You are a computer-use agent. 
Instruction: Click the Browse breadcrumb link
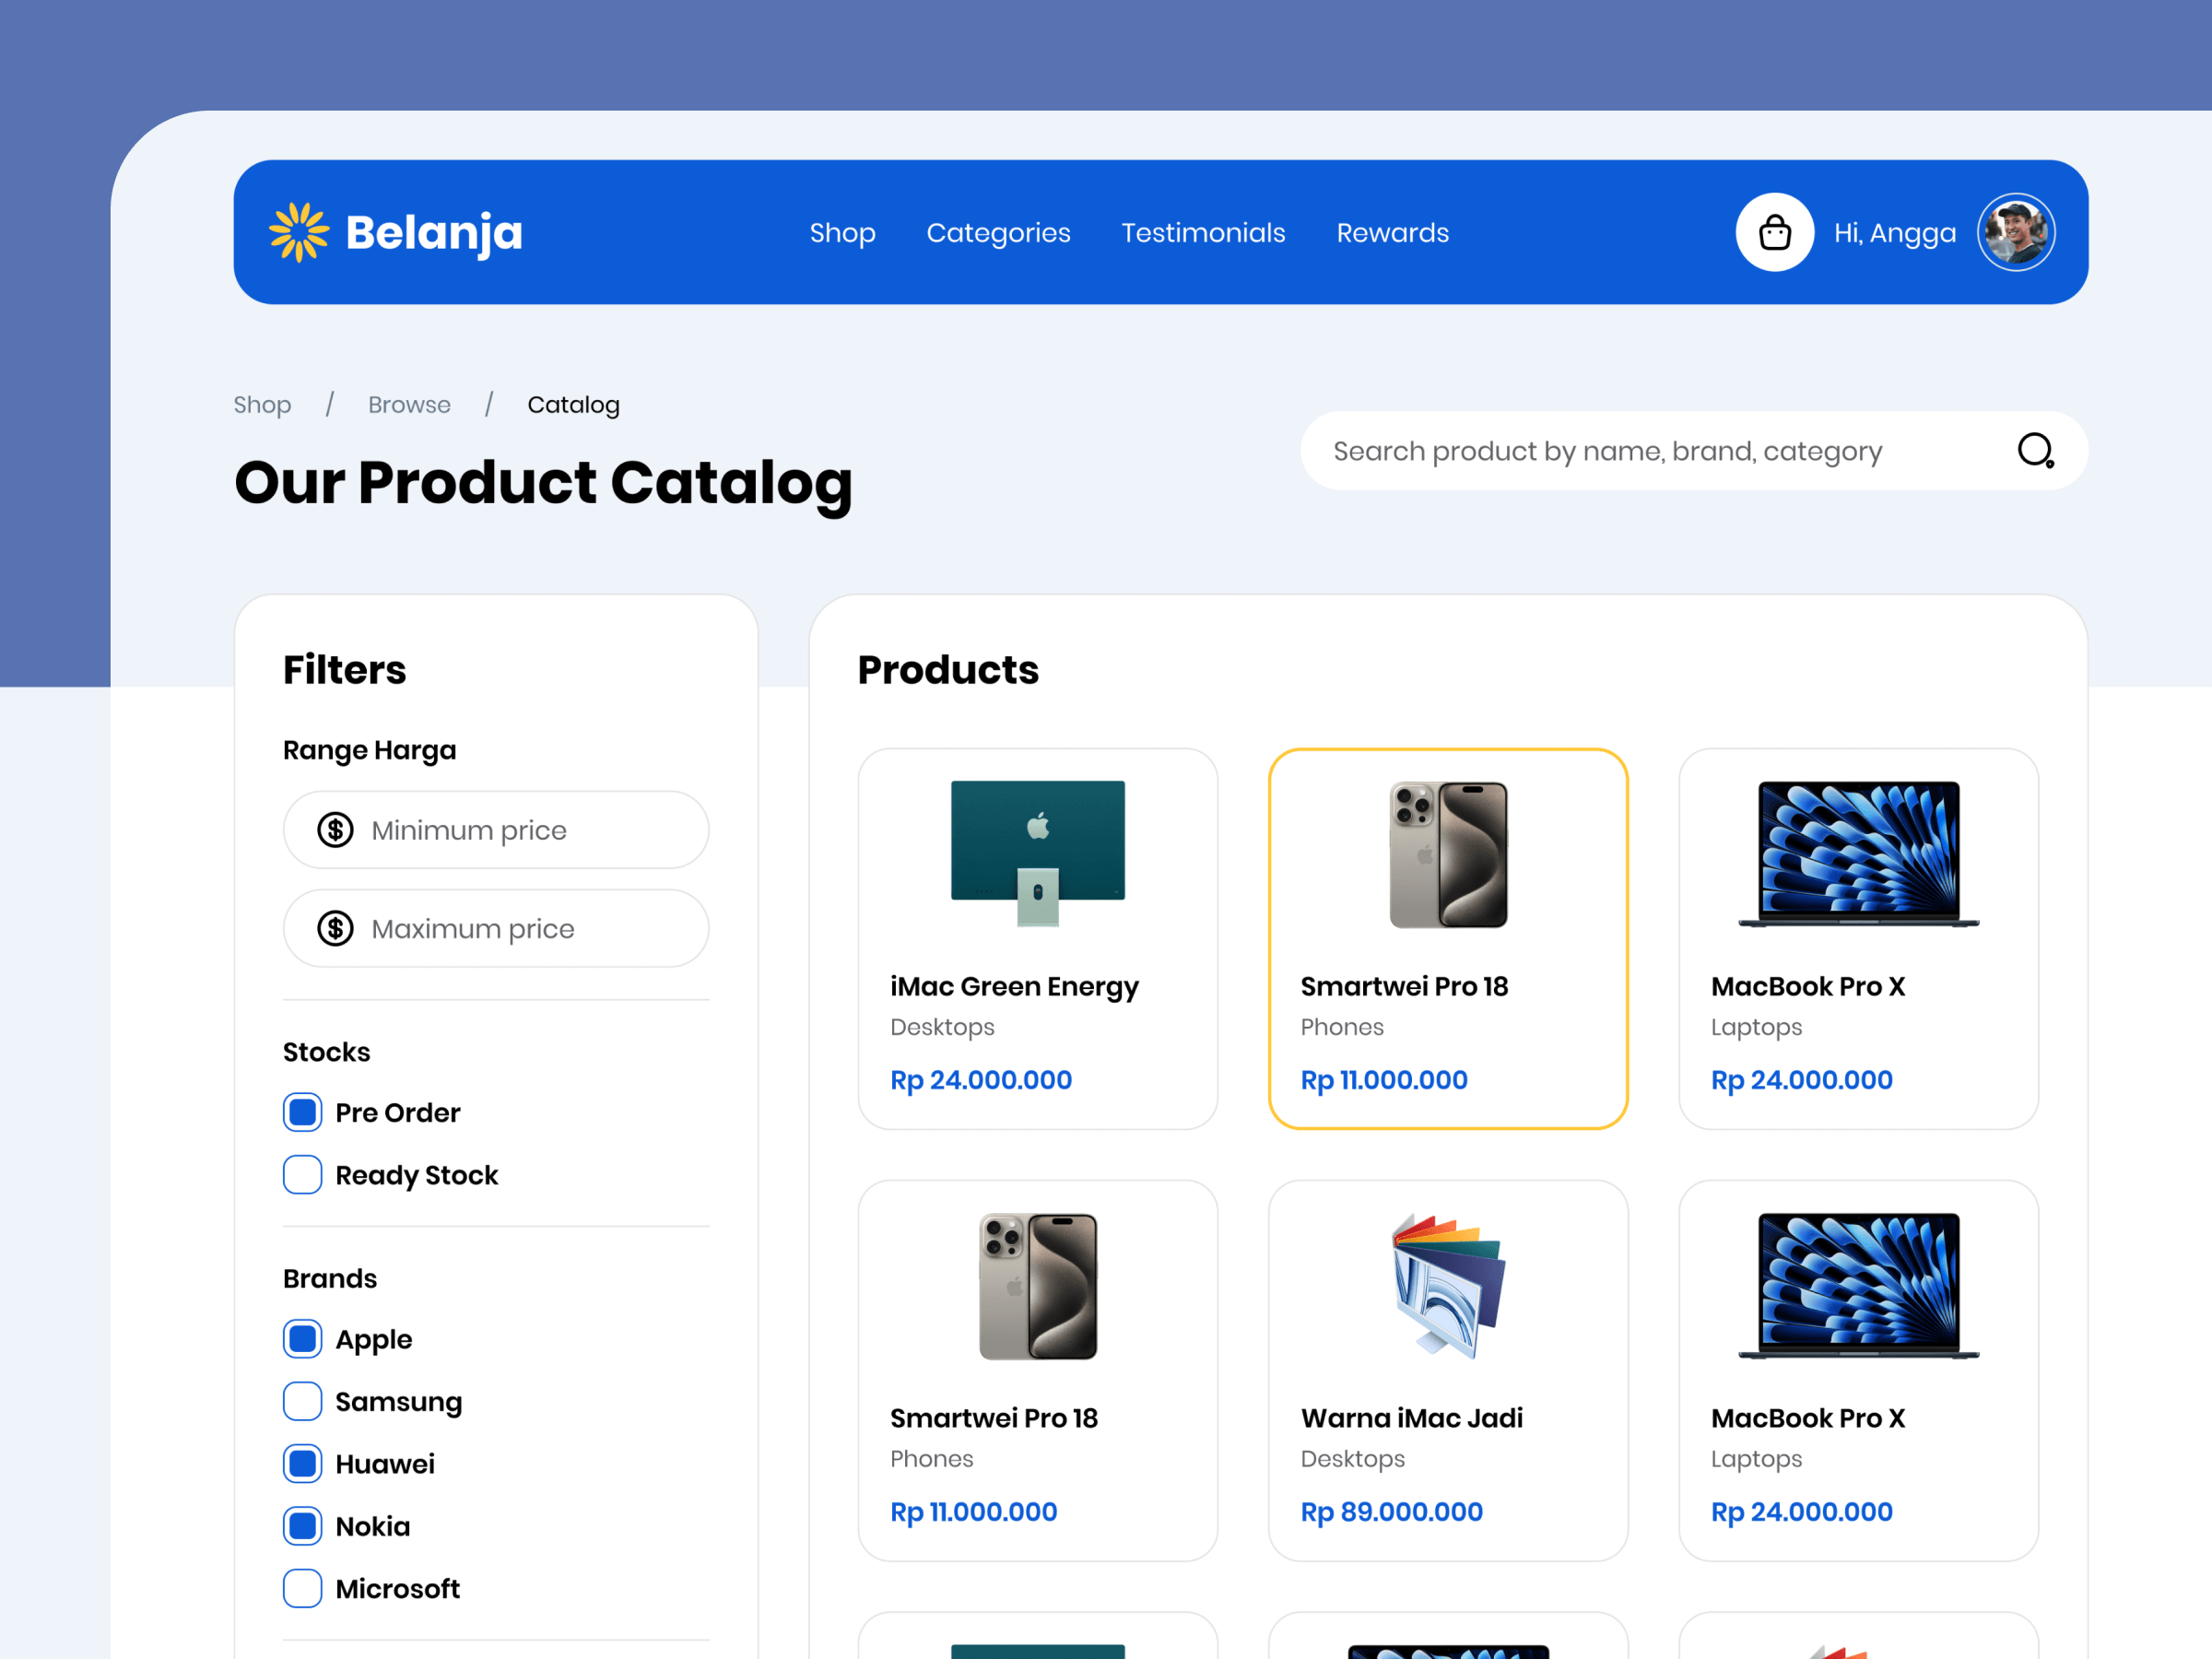[x=409, y=405]
